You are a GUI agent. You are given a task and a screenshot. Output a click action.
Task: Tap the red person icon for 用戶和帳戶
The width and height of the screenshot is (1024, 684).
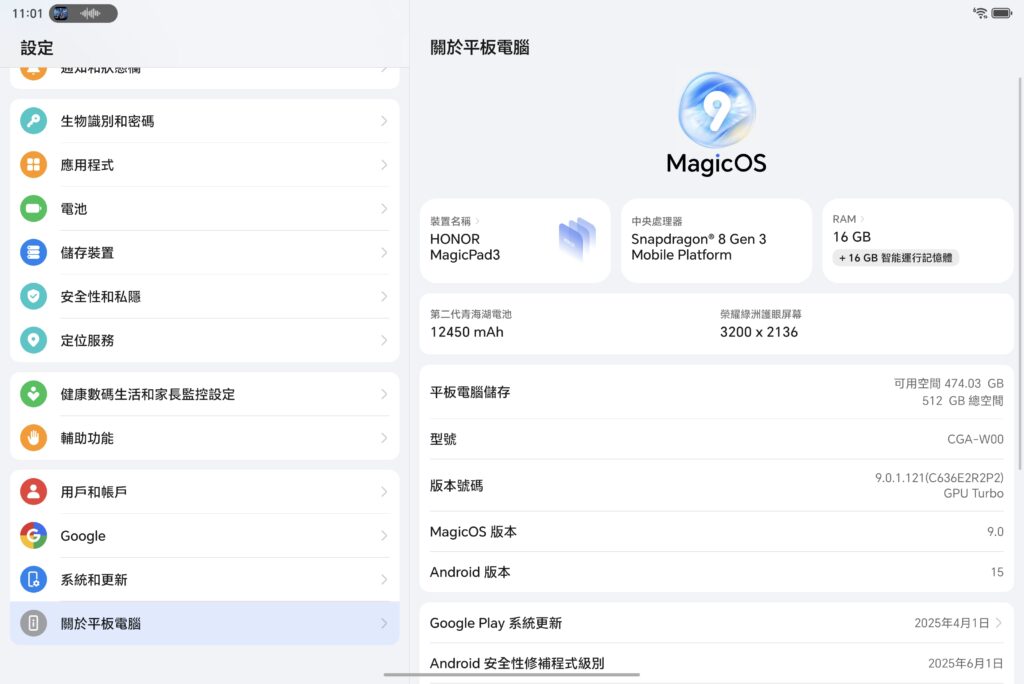coord(33,491)
